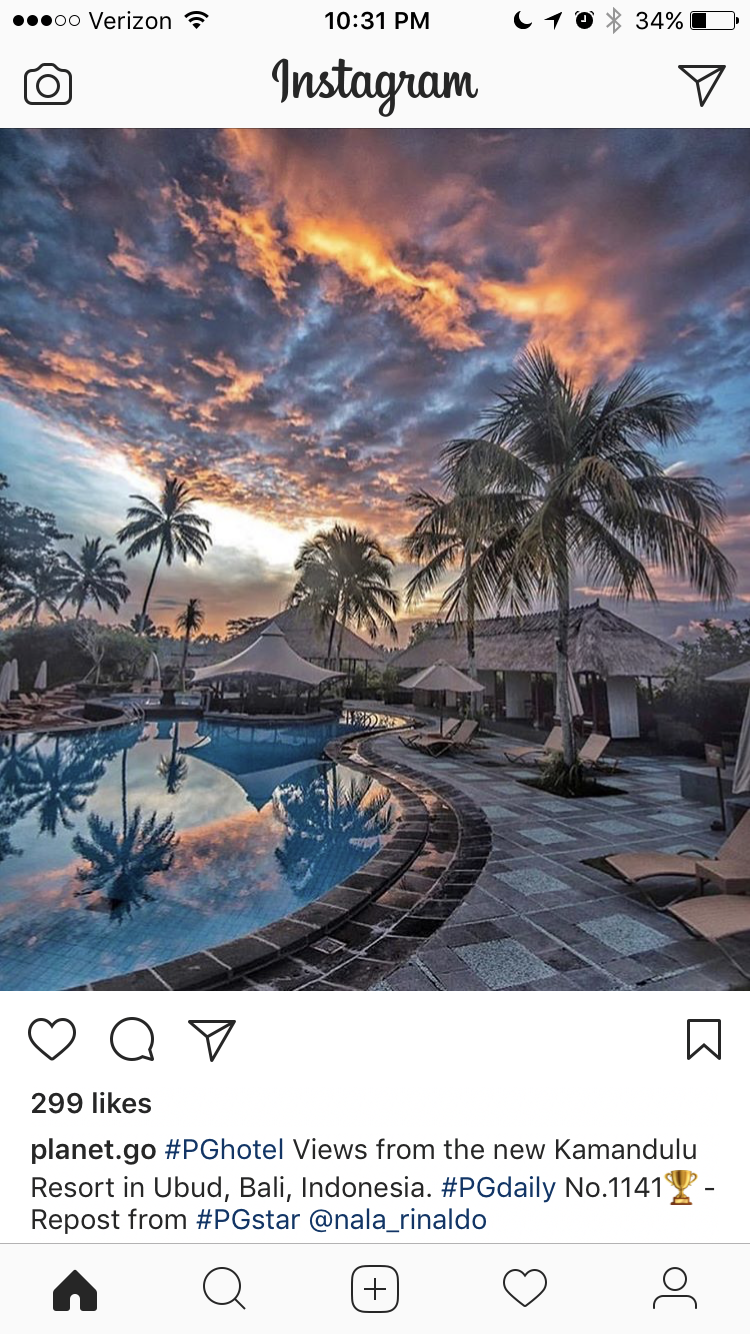Open direct messages paper plane at top
This screenshot has width=750, height=1334.
point(701,84)
